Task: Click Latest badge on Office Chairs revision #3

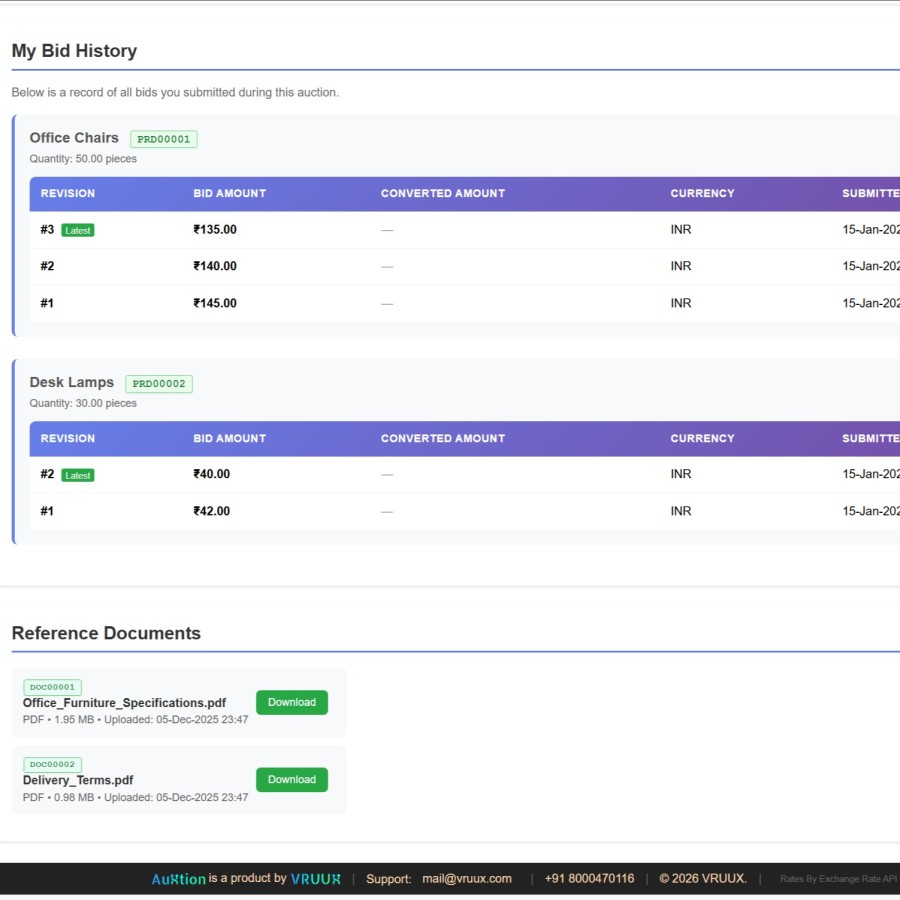Action: click(78, 230)
